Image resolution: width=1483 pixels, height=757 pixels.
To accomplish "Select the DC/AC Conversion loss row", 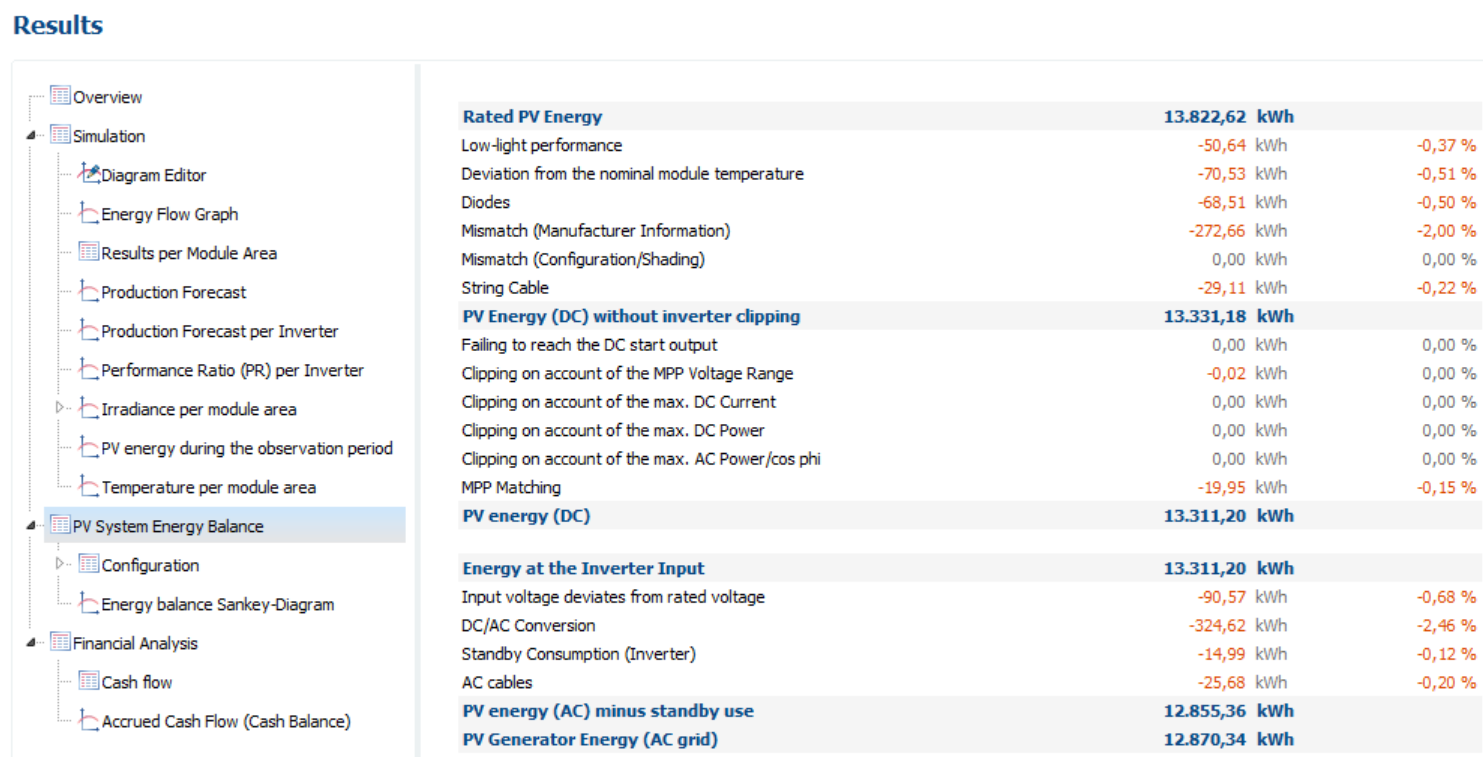I will pos(528,626).
